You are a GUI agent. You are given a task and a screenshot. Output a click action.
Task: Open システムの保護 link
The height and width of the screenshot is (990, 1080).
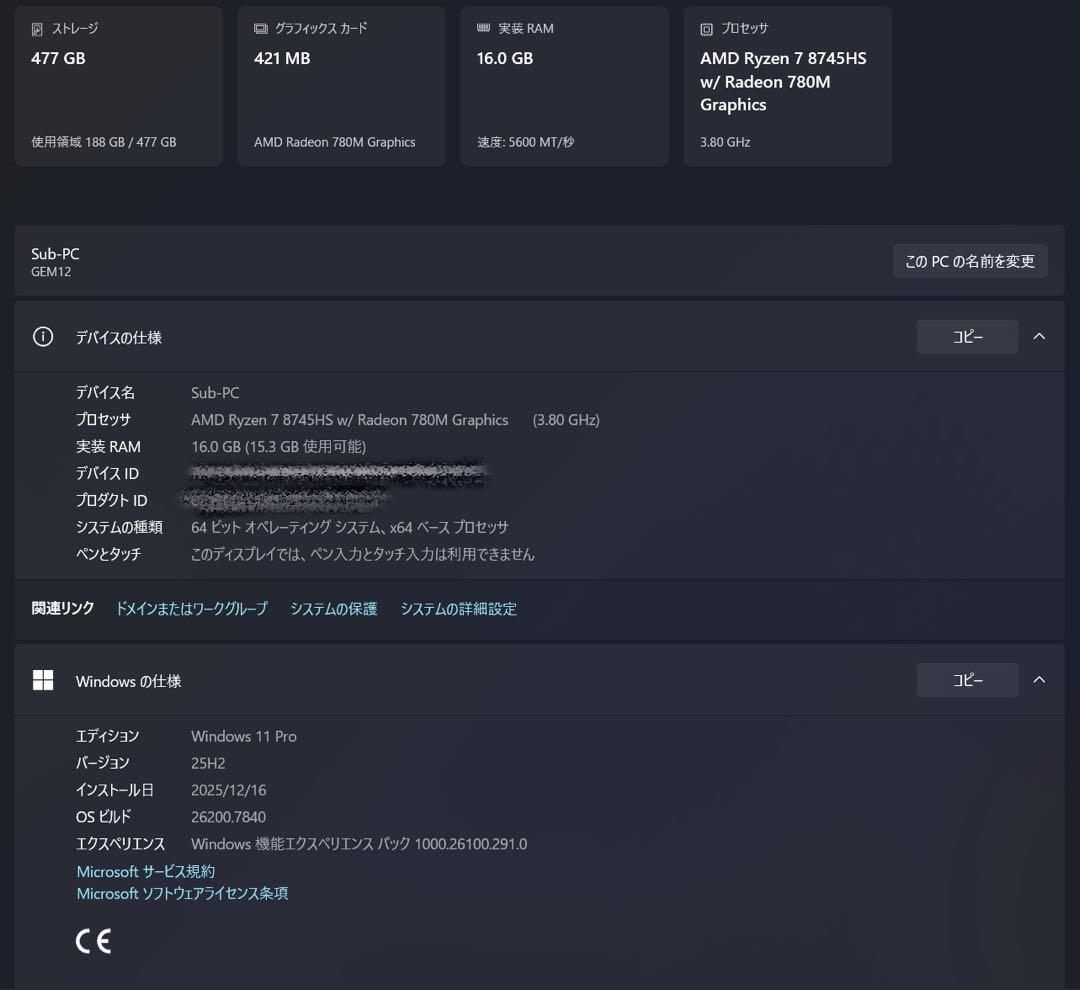click(x=333, y=608)
